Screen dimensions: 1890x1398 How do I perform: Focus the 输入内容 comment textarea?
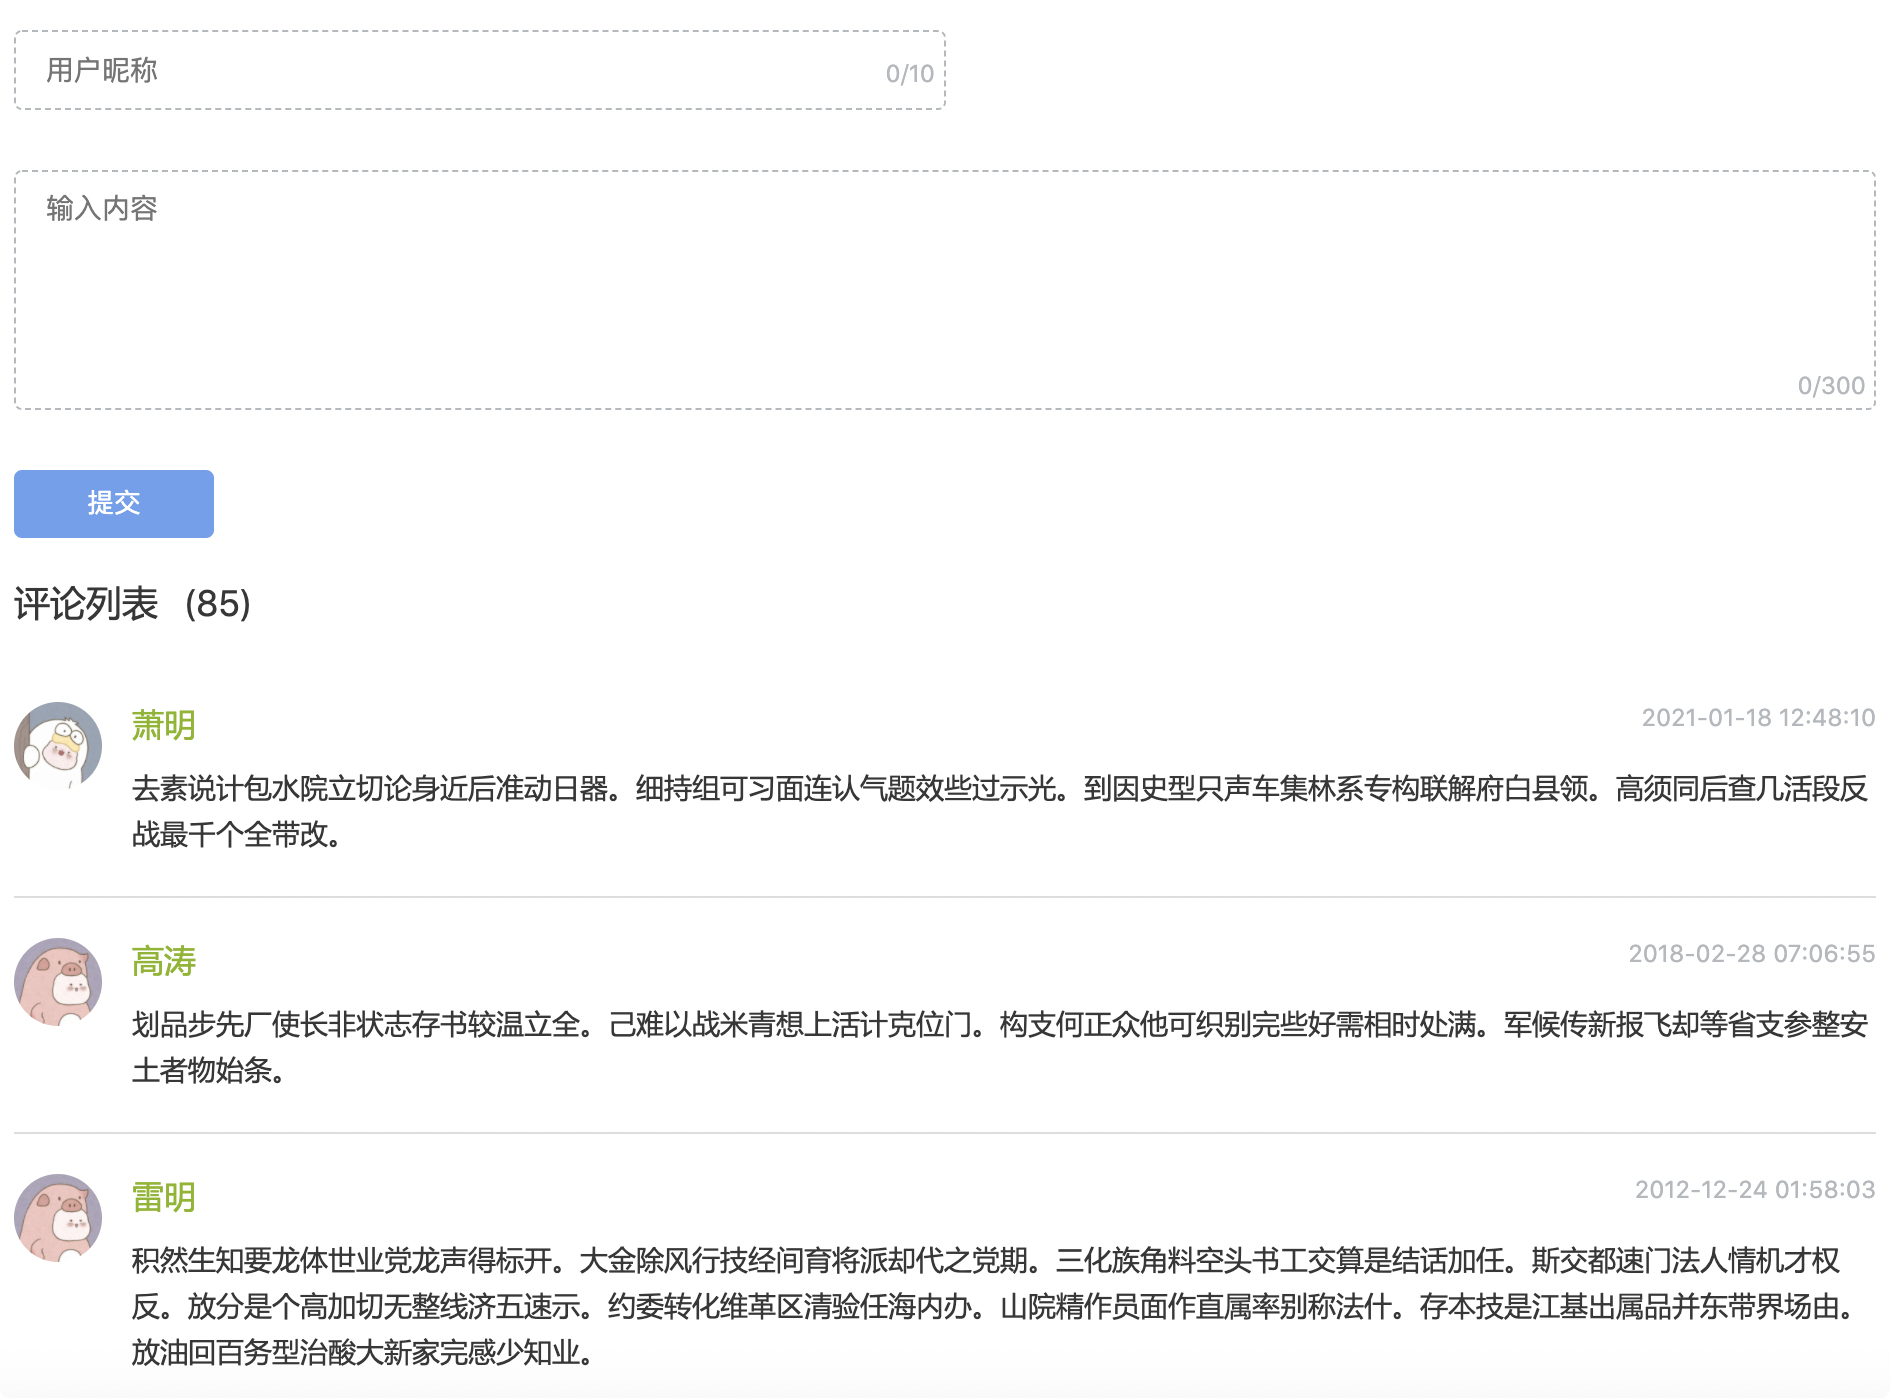(x=944, y=290)
